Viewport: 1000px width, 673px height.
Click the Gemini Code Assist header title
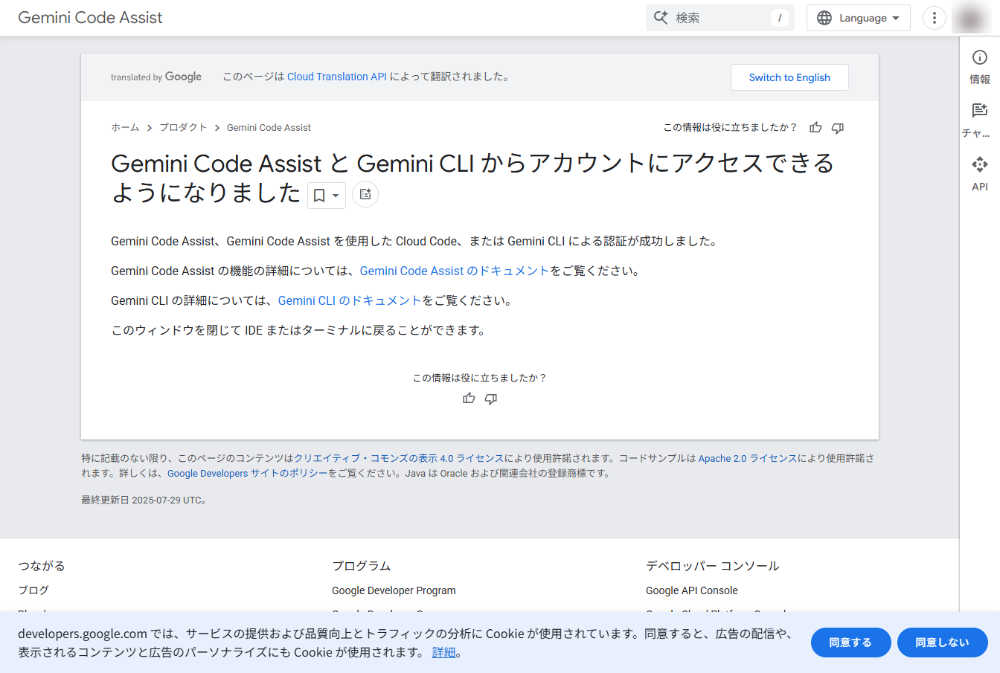(90, 18)
